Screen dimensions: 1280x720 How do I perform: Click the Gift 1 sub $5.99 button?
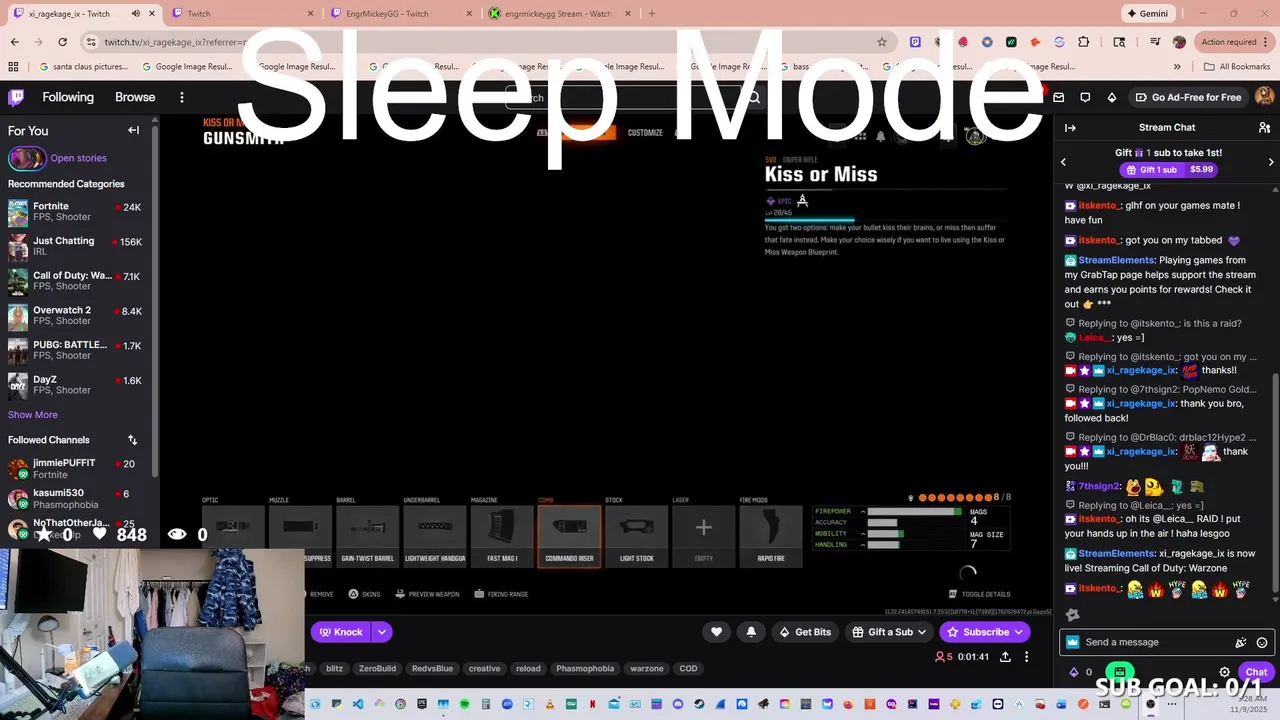coord(1168,170)
